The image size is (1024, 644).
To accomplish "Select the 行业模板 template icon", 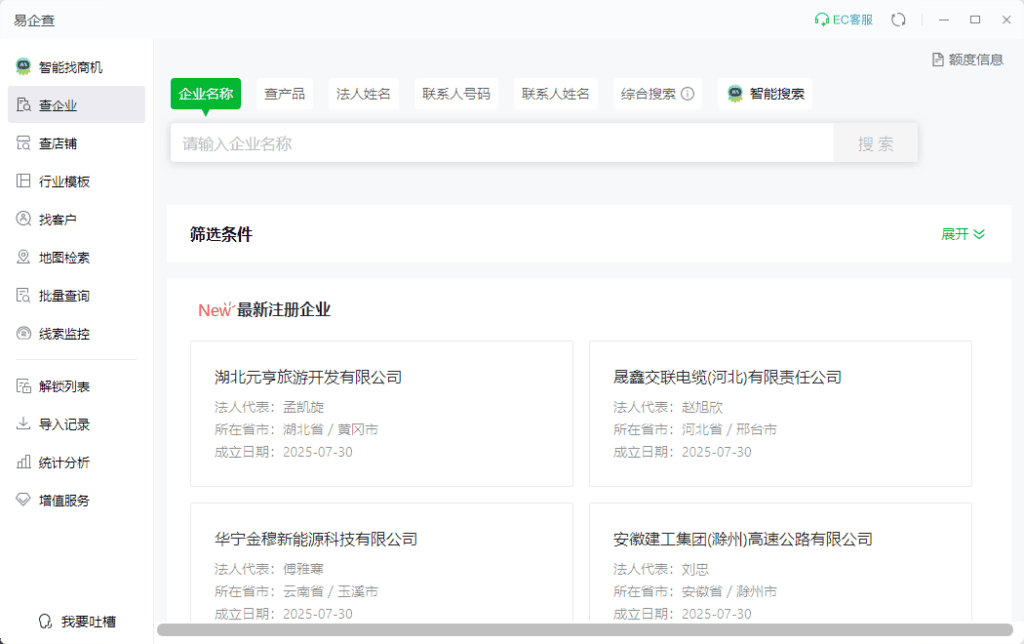I will pos(23,181).
